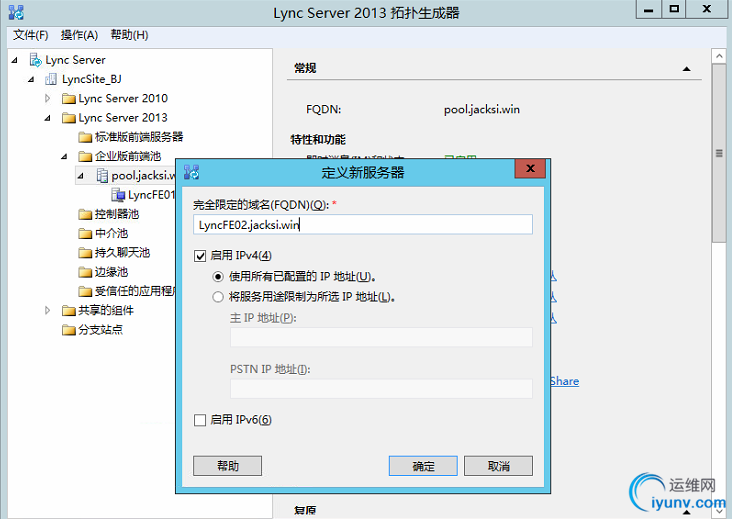The image size is (732, 519).
Task: Expand the Lync Server 2010 tree node
Action: pos(48,98)
